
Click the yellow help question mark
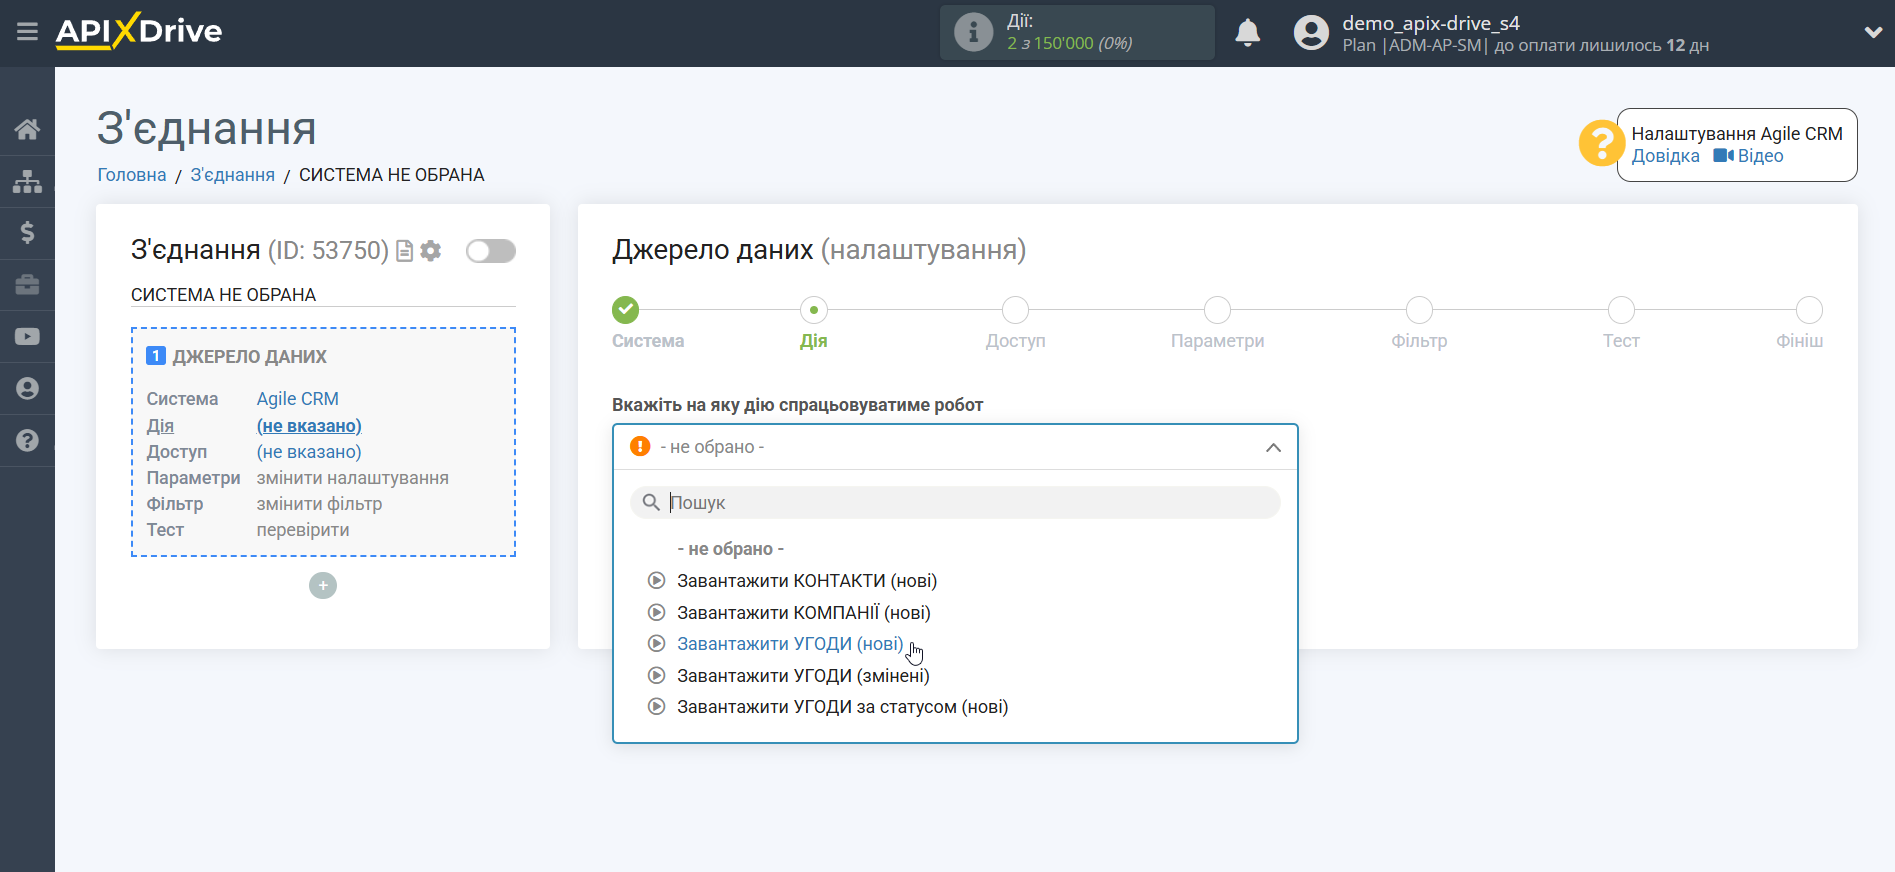(1601, 143)
